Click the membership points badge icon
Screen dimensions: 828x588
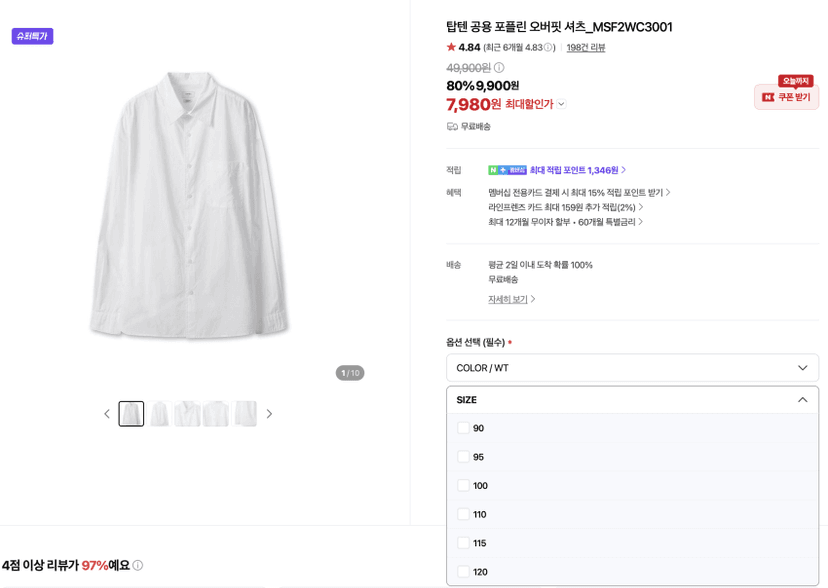pyautogui.click(x=507, y=170)
